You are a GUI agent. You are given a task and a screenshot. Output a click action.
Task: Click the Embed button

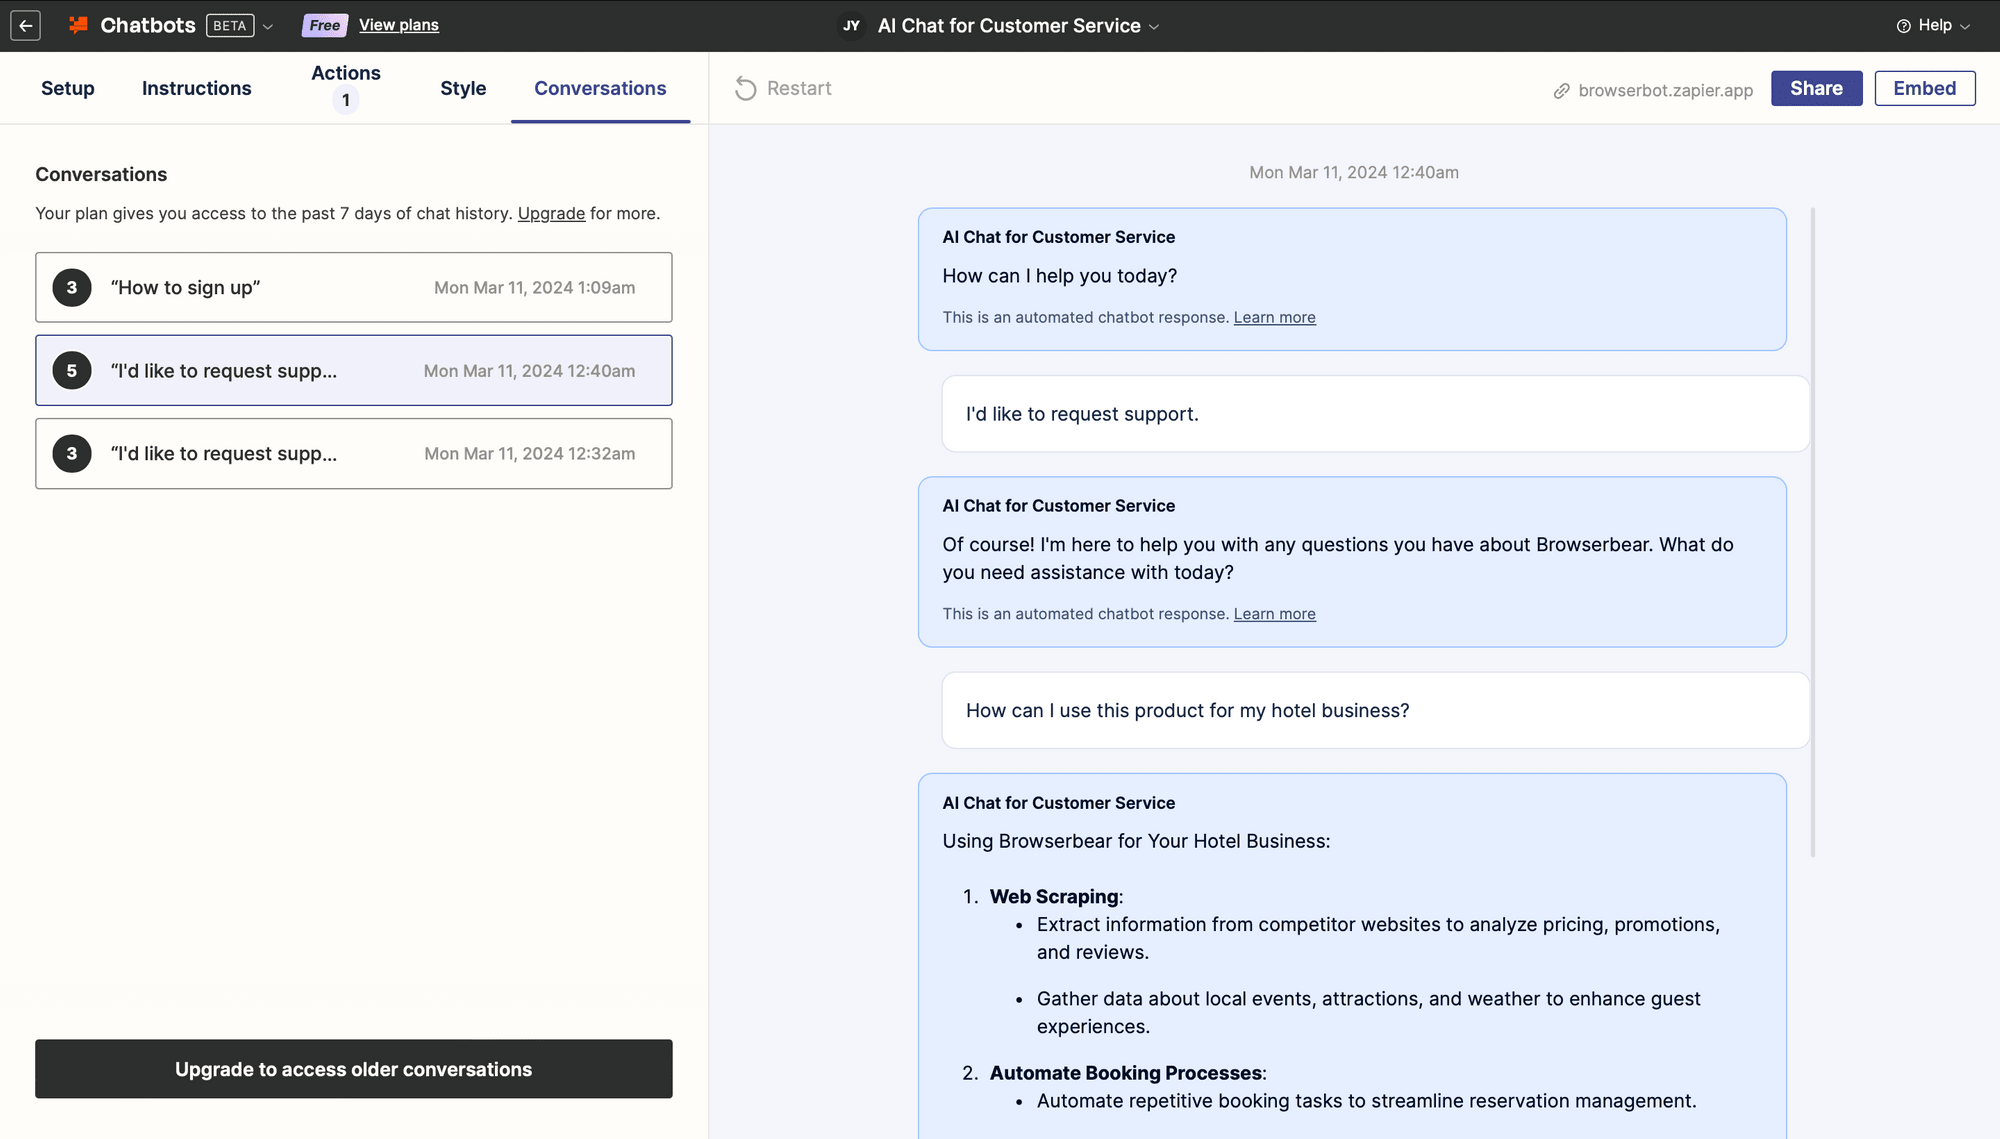tap(1924, 88)
